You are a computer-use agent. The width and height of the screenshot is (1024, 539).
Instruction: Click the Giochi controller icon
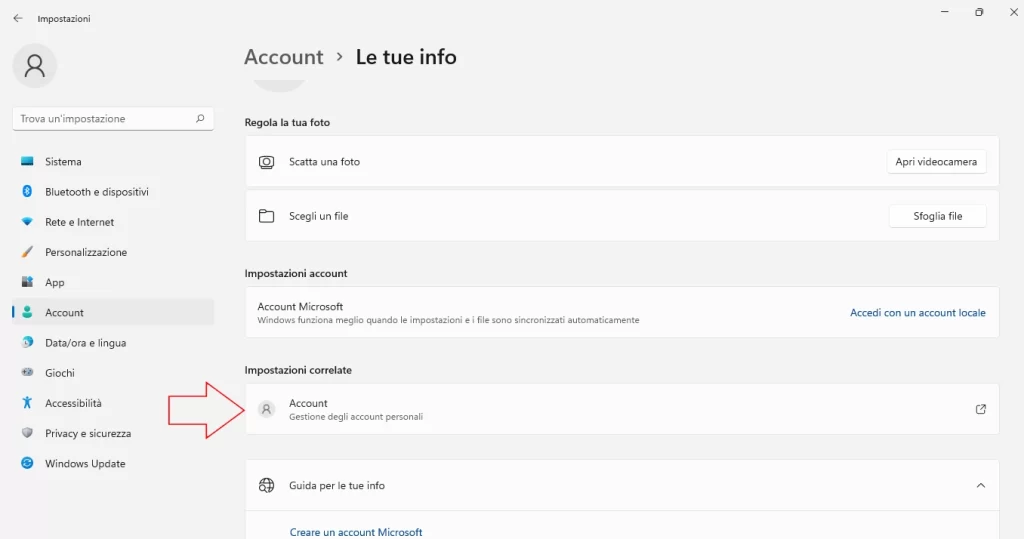pyautogui.click(x=27, y=372)
